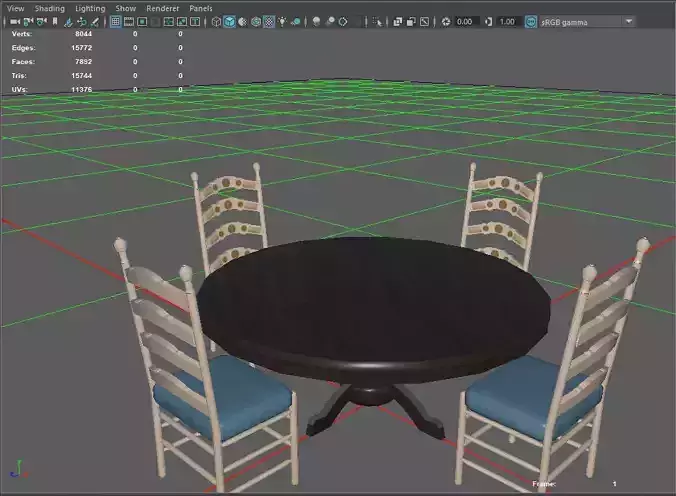Open the Panels menu
Screen dimensions: 676x496
tap(200, 8)
